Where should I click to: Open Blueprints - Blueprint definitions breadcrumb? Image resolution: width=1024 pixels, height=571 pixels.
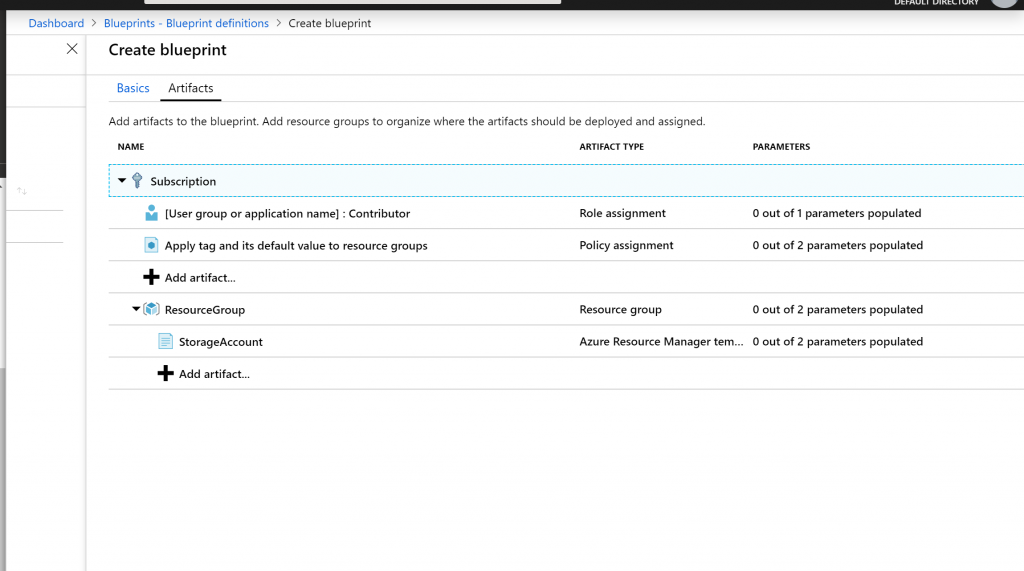(186, 23)
